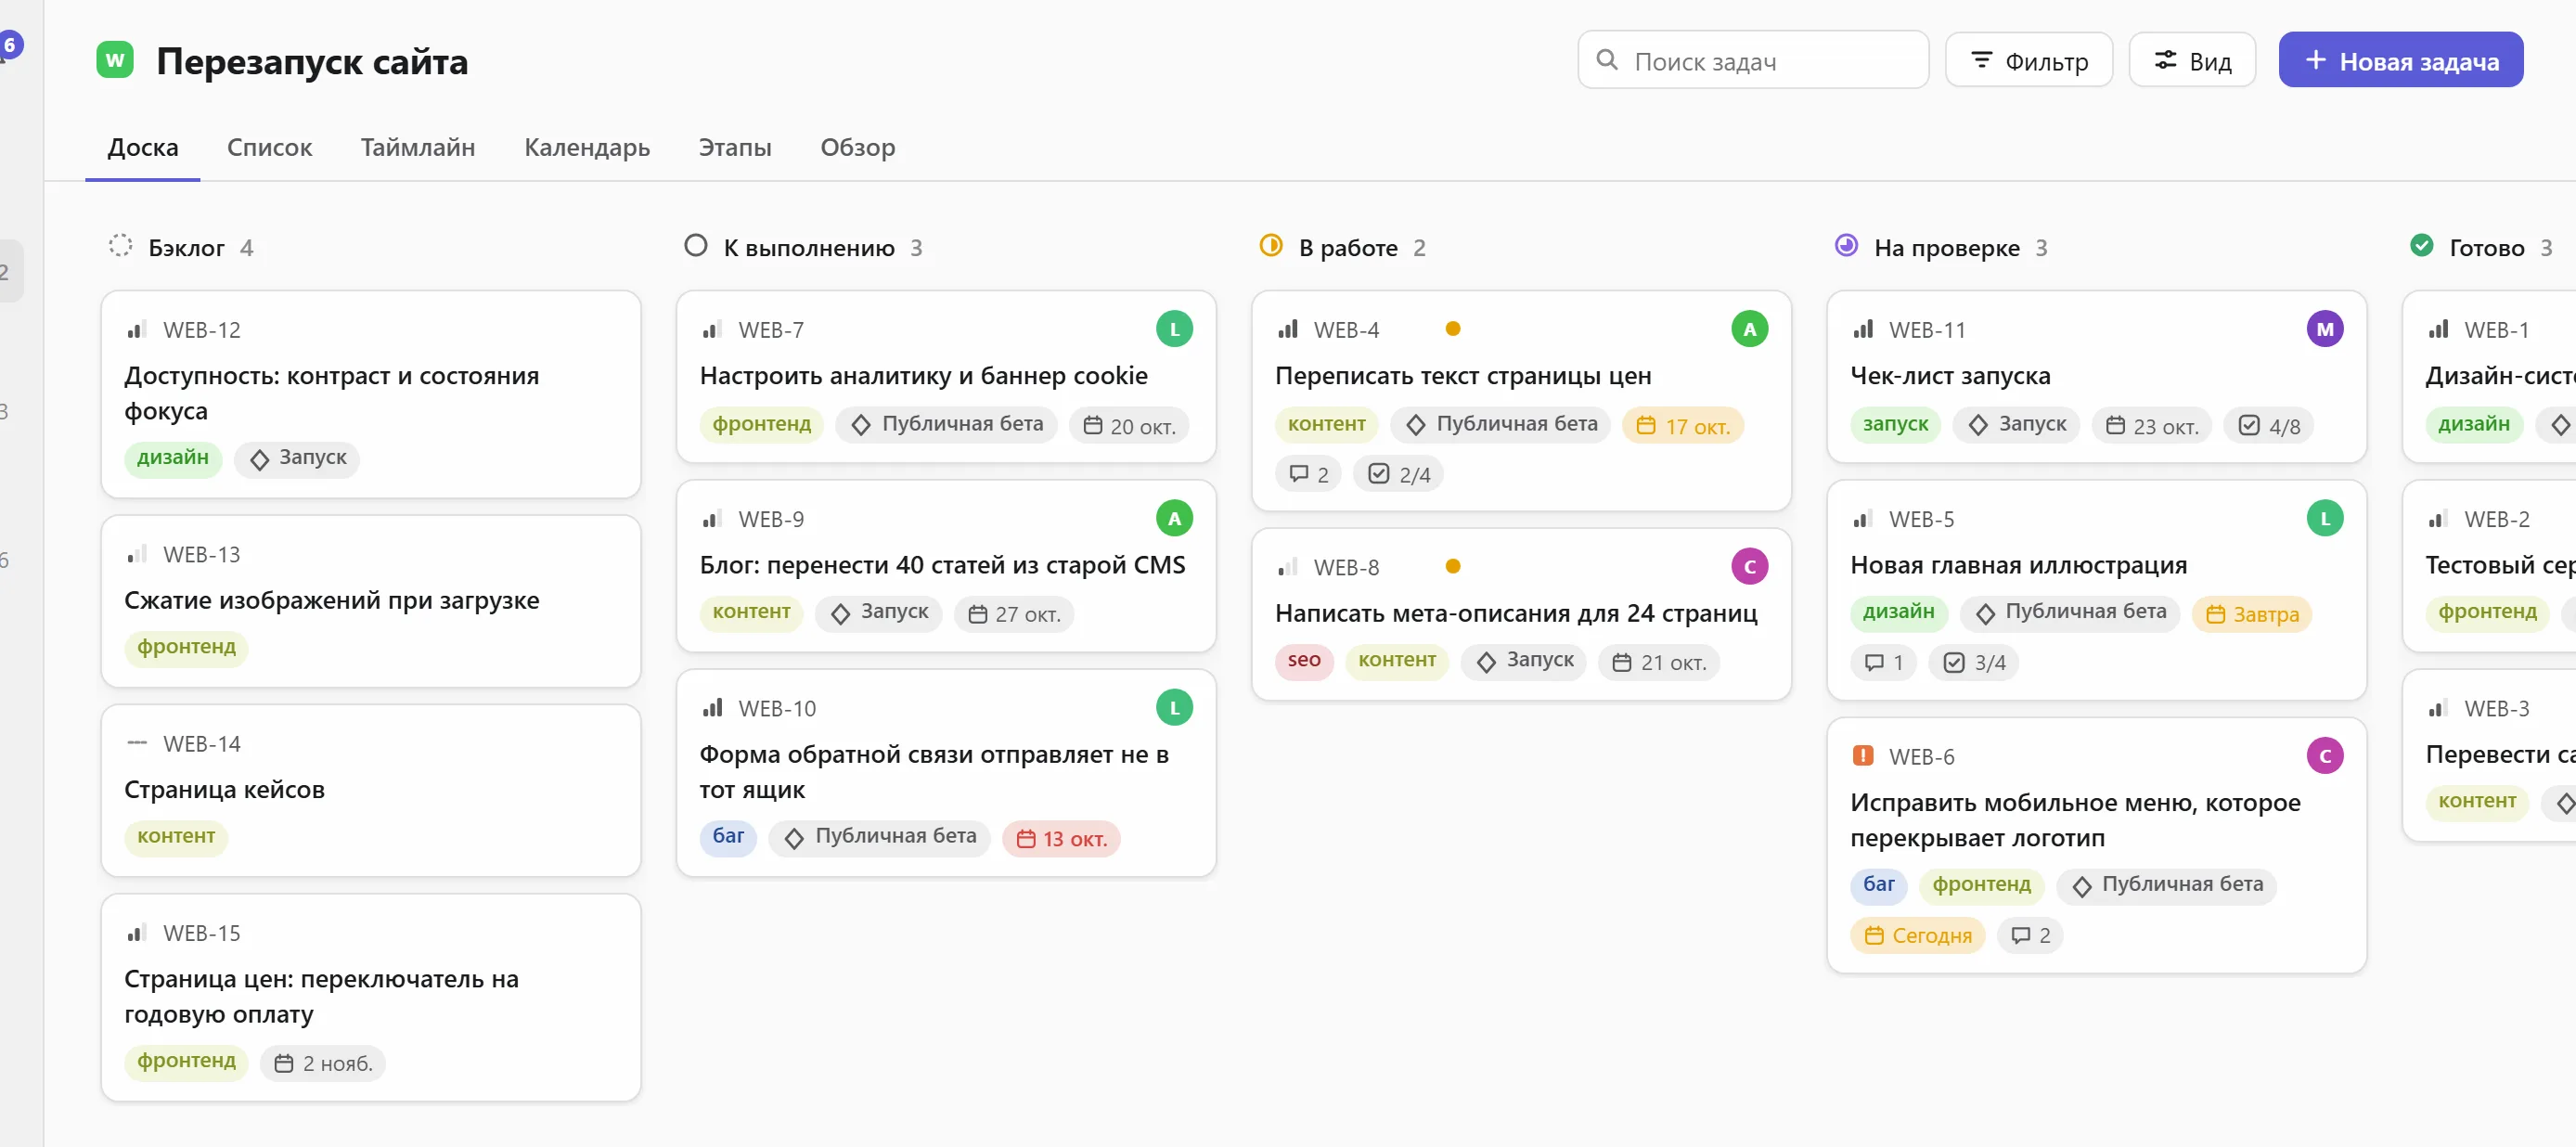Image resolution: width=2576 pixels, height=1147 pixels.
Task: Click the баг tag on WEB-10
Action: tap(728, 837)
